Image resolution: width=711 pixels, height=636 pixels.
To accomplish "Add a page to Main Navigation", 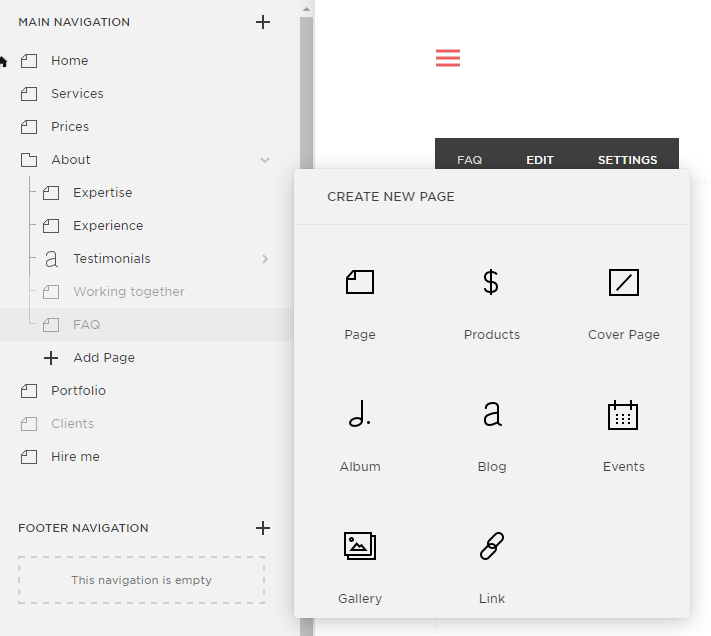I will pos(263,22).
